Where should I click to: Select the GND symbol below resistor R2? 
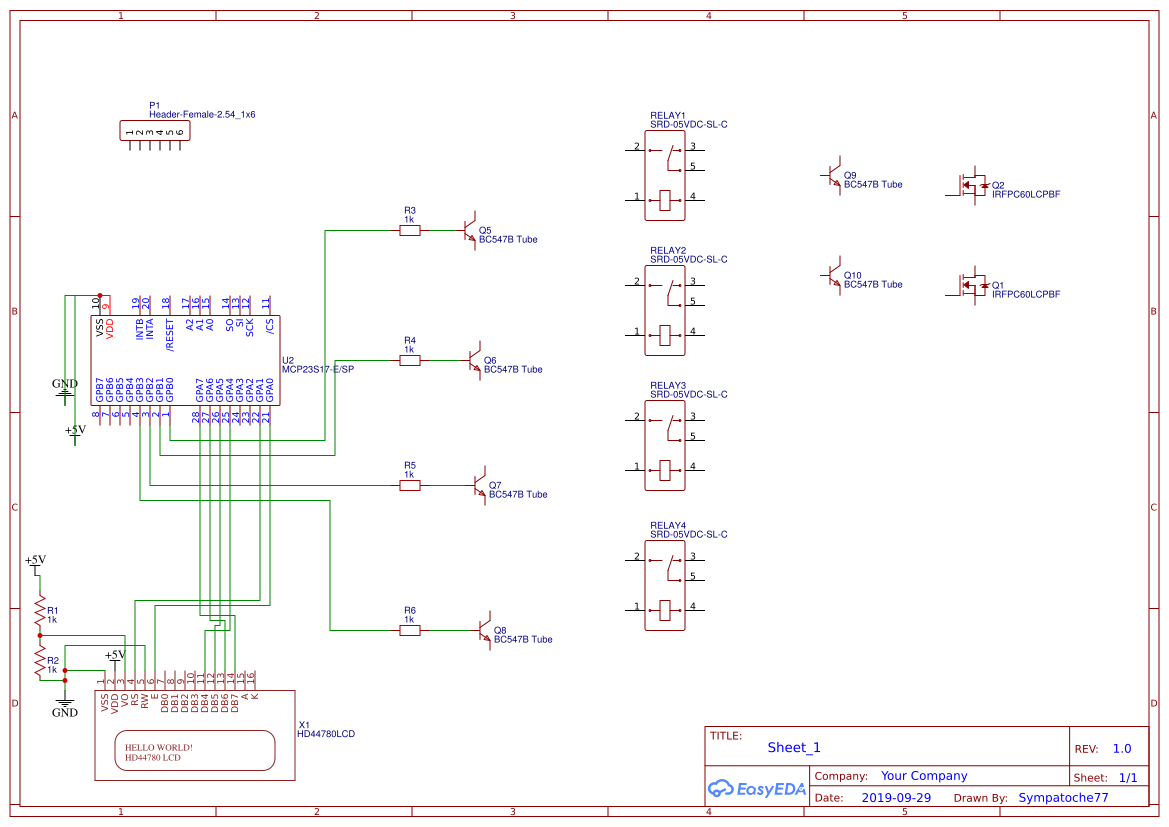[65, 707]
